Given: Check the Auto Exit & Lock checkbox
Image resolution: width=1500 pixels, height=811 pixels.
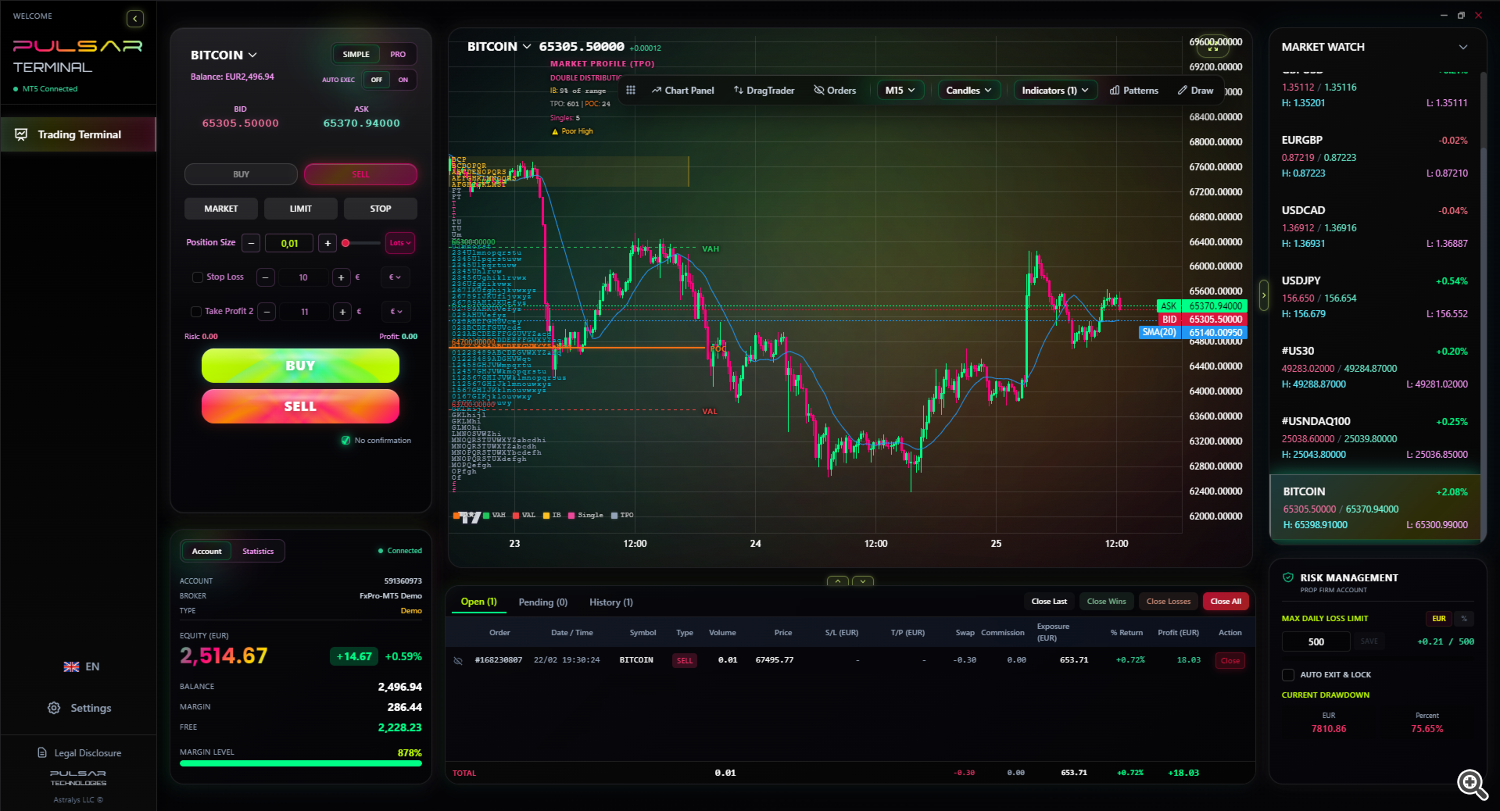Looking at the screenshot, I should (x=1288, y=675).
